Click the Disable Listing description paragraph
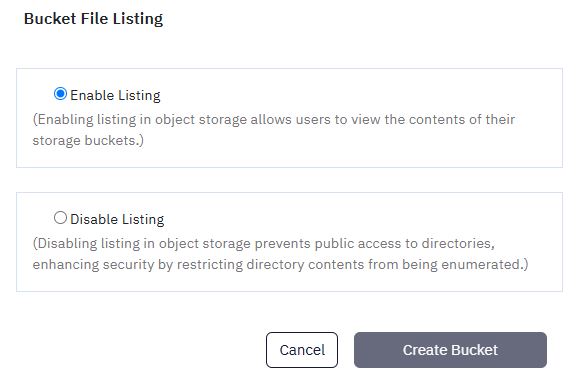 click(280, 254)
